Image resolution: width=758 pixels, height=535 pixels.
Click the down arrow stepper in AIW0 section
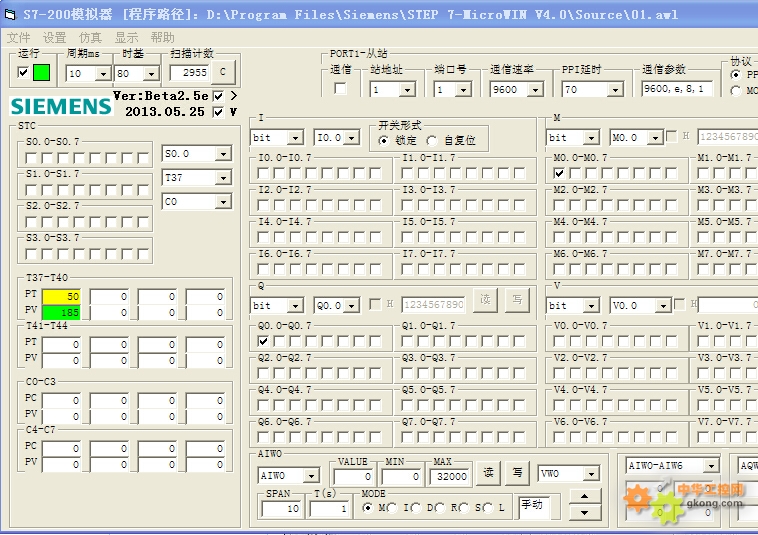tap(584, 512)
